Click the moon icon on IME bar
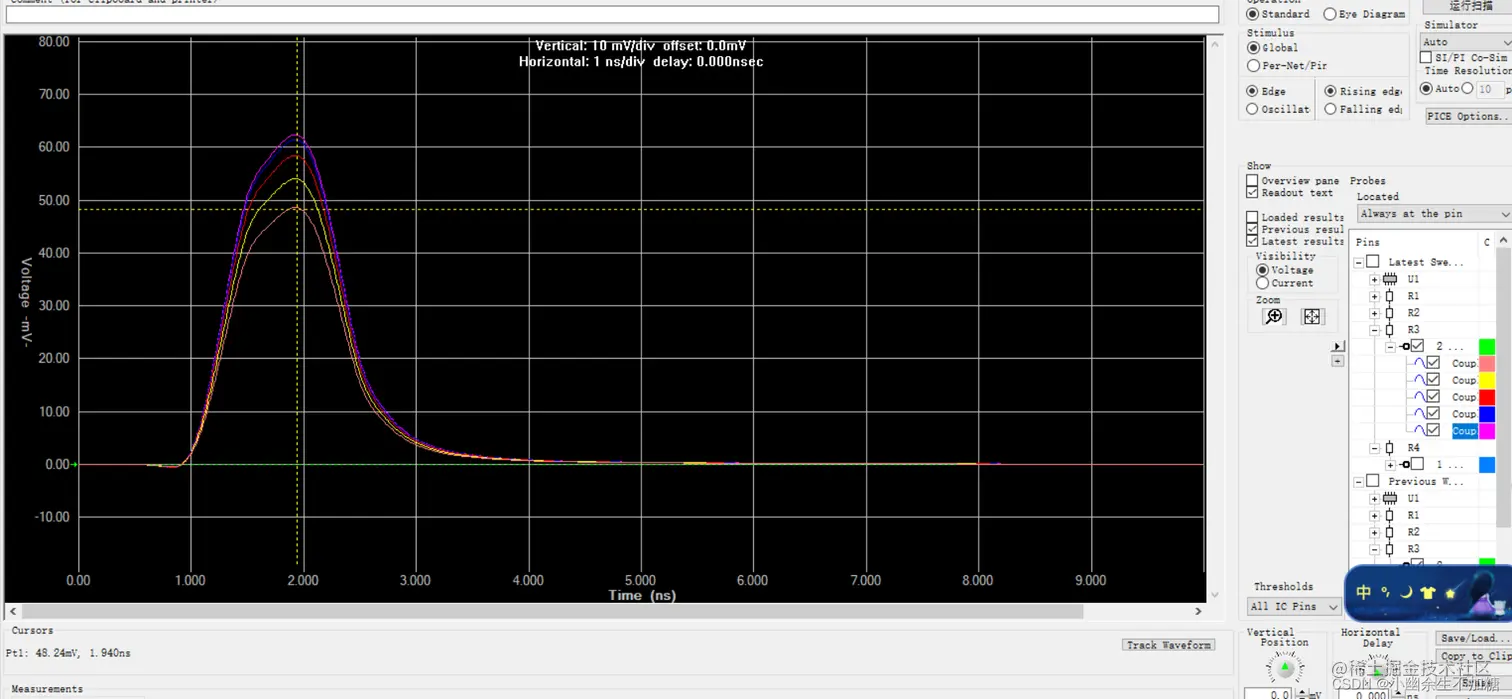 tap(1405, 592)
